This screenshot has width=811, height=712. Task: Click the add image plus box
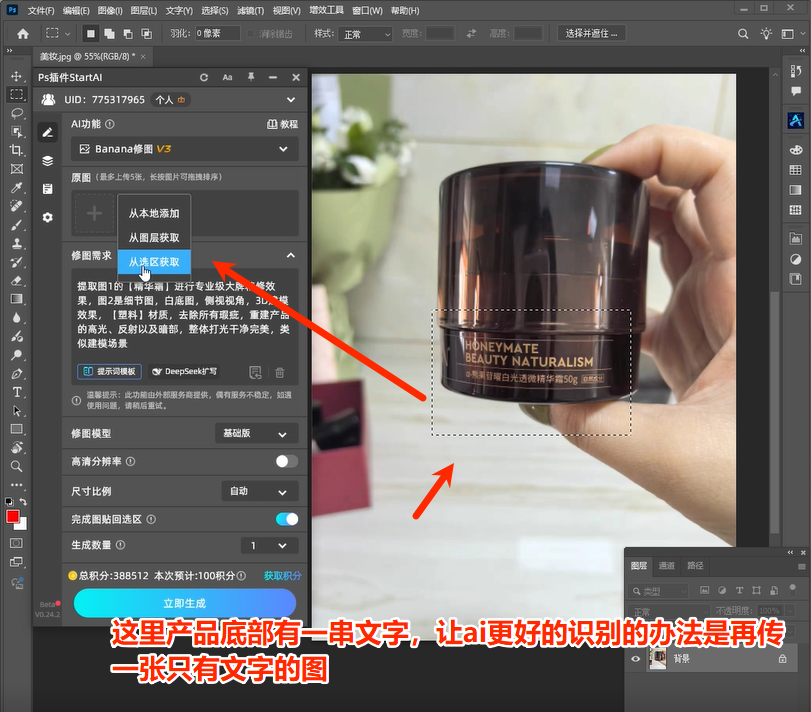coord(94,214)
